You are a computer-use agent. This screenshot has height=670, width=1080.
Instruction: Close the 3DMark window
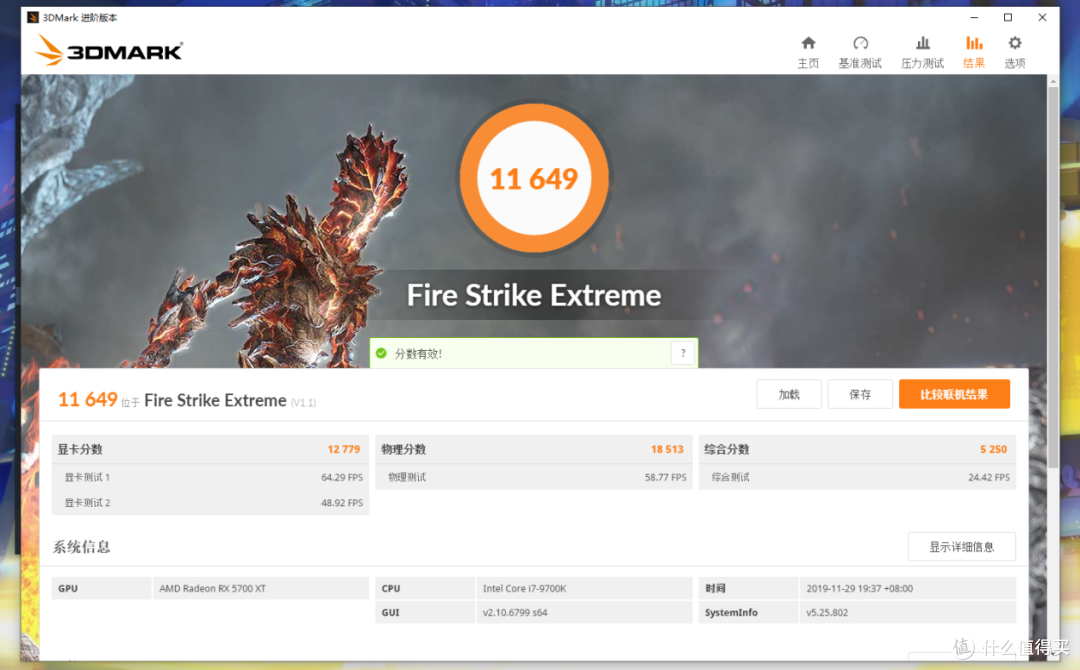click(x=1042, y=17)
